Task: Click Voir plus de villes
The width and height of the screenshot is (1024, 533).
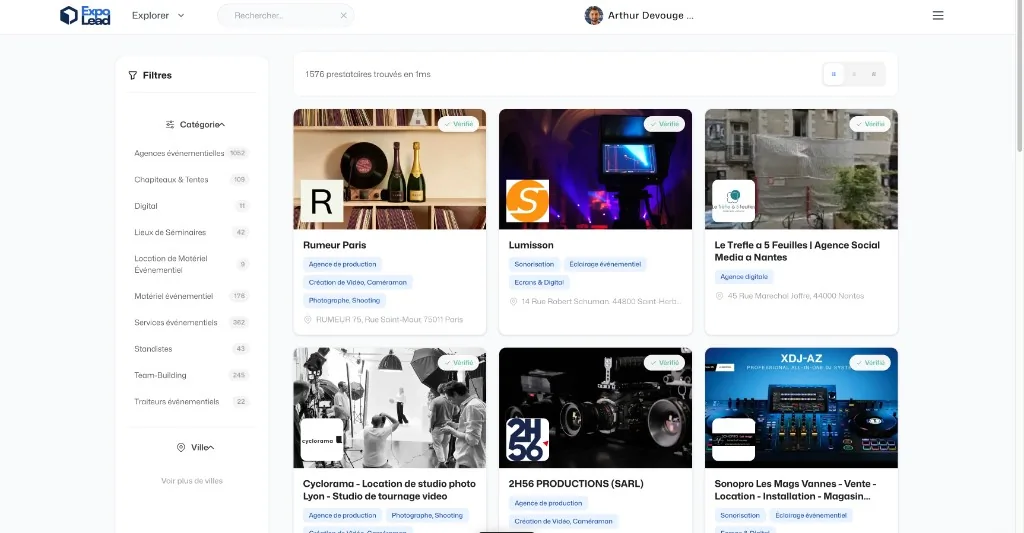Action: [192, 481]
